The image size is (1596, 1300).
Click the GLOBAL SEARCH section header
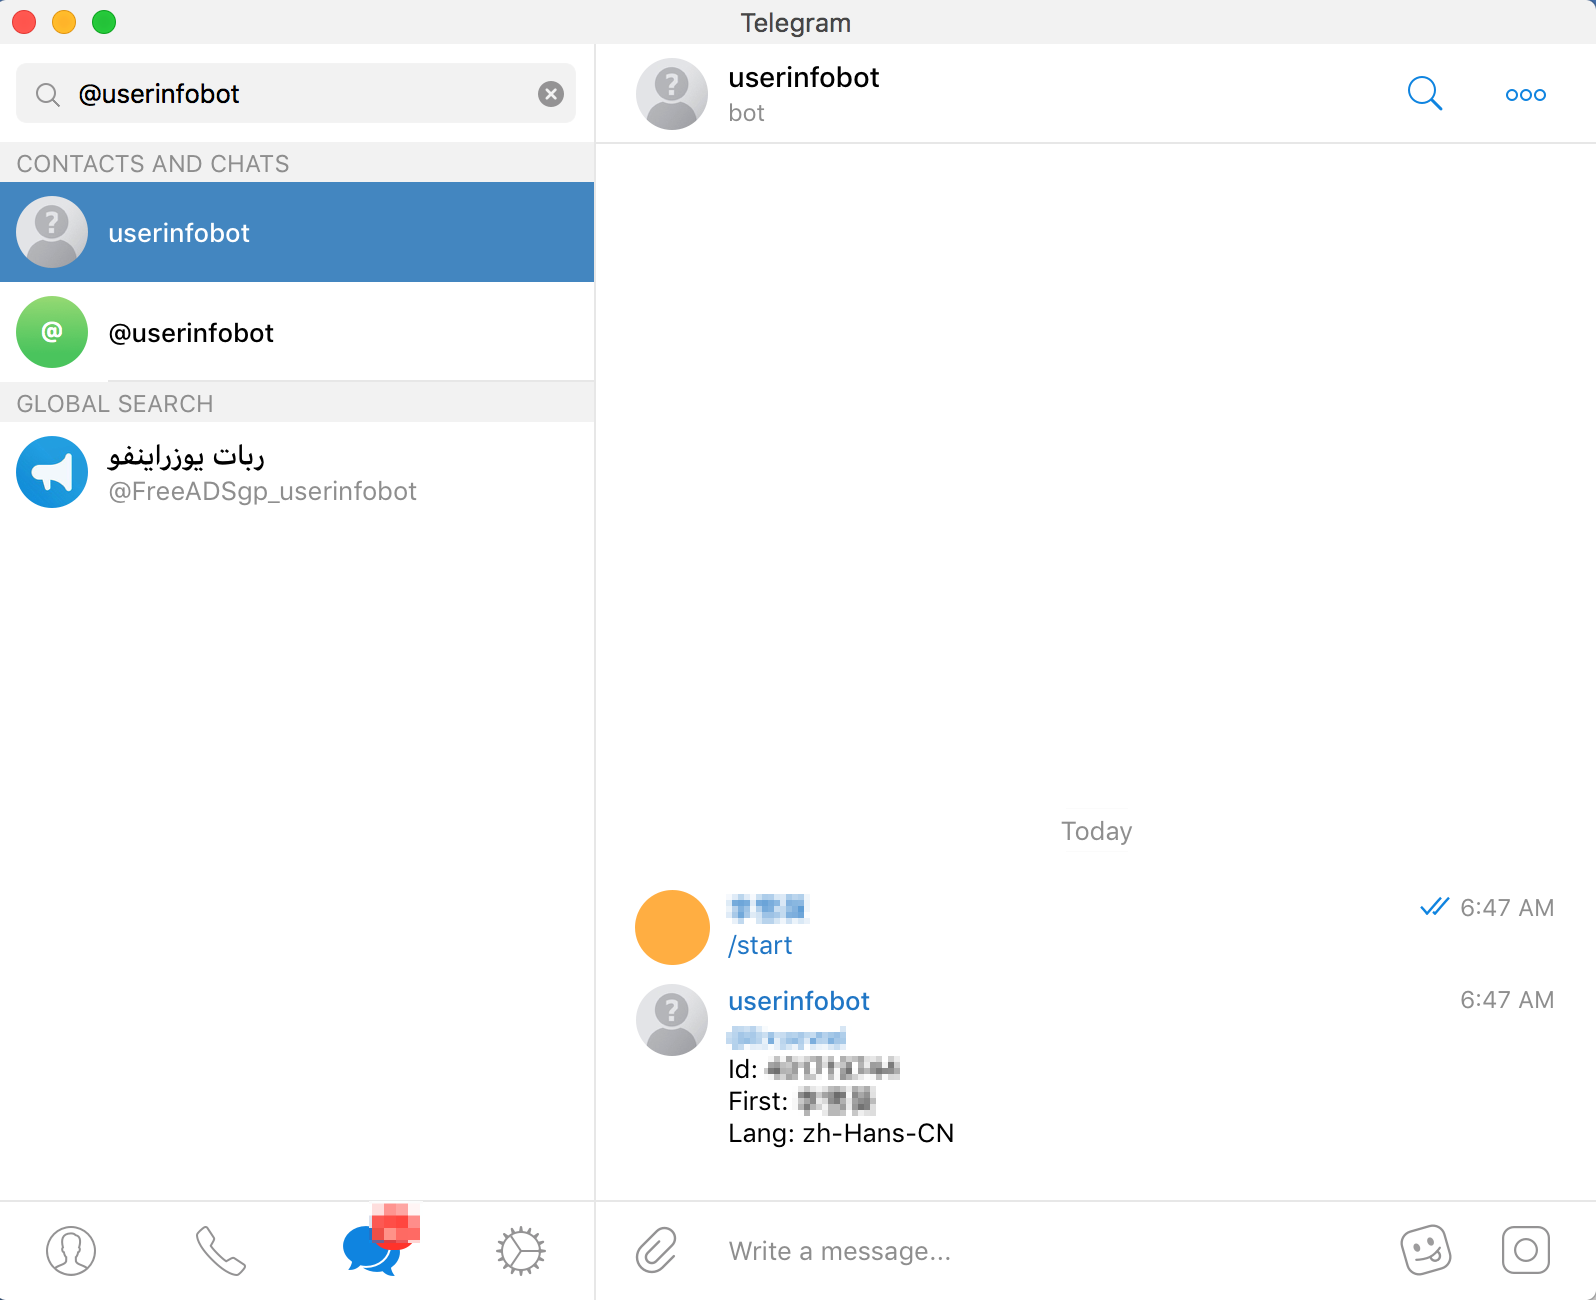coord(115,403)
